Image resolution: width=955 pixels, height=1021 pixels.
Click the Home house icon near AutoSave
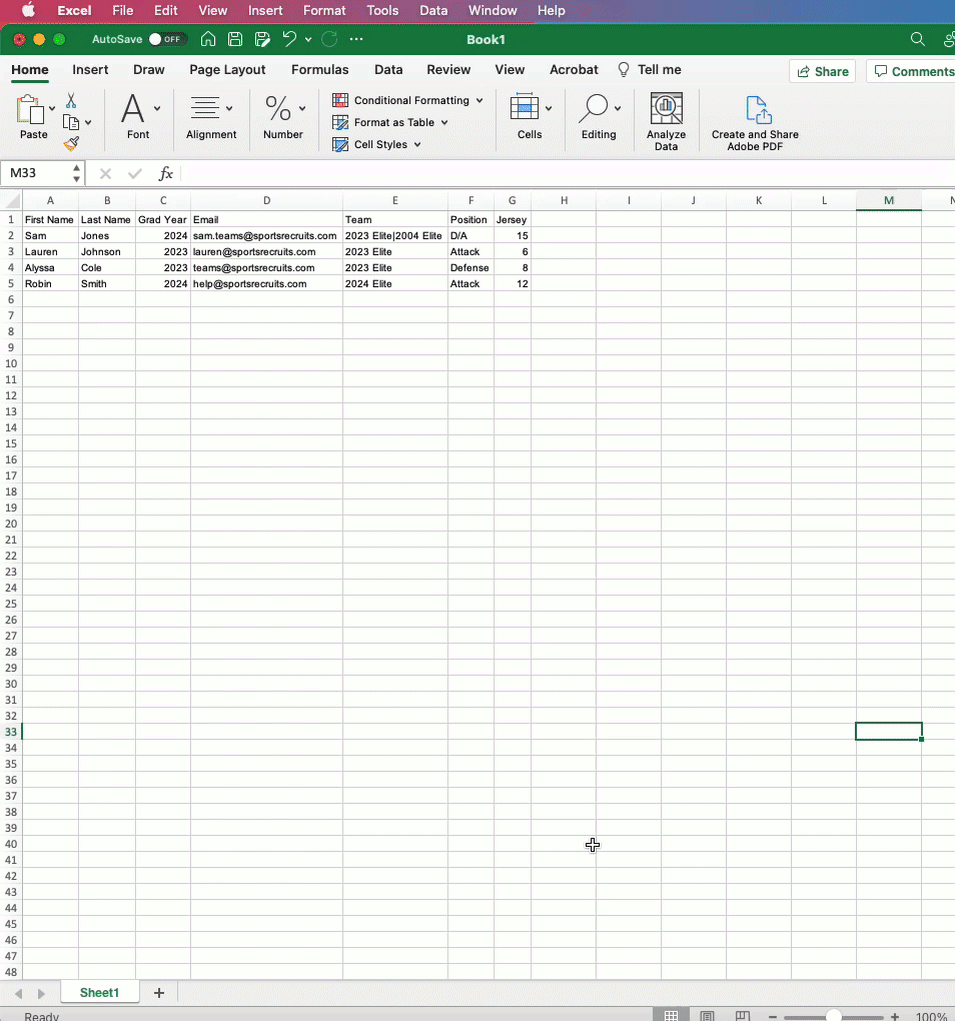(x=207, y=39)
